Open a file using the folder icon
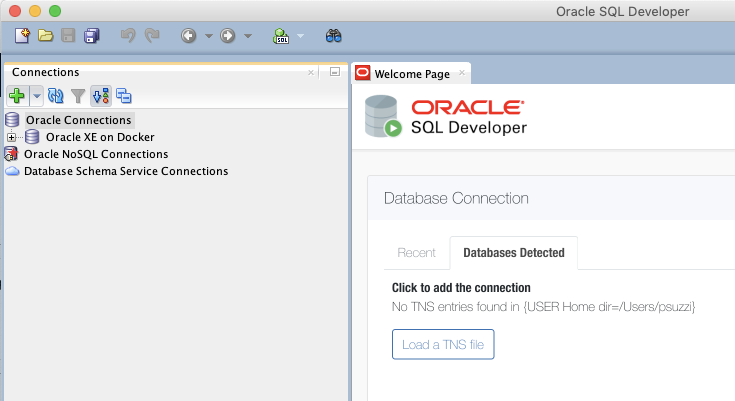Screen dimensions: 735x401 click(x=45, y=36)
